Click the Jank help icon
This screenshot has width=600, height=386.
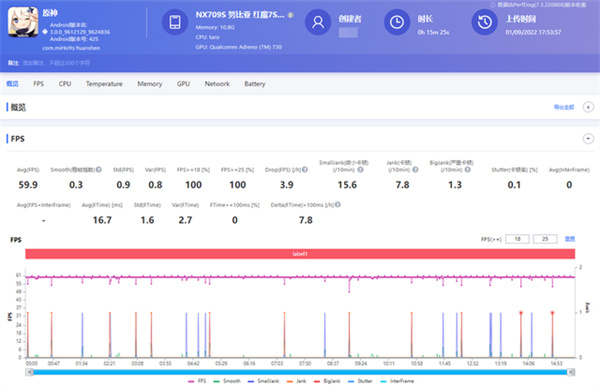[x=415, y=169]
